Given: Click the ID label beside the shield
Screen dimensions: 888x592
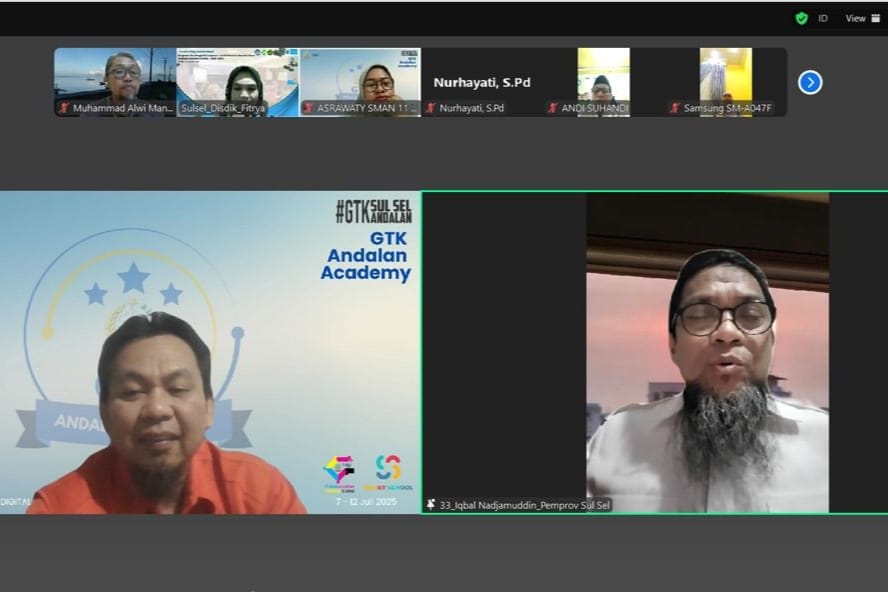Looking at the screenshot, I should click(x=823, y=18).
